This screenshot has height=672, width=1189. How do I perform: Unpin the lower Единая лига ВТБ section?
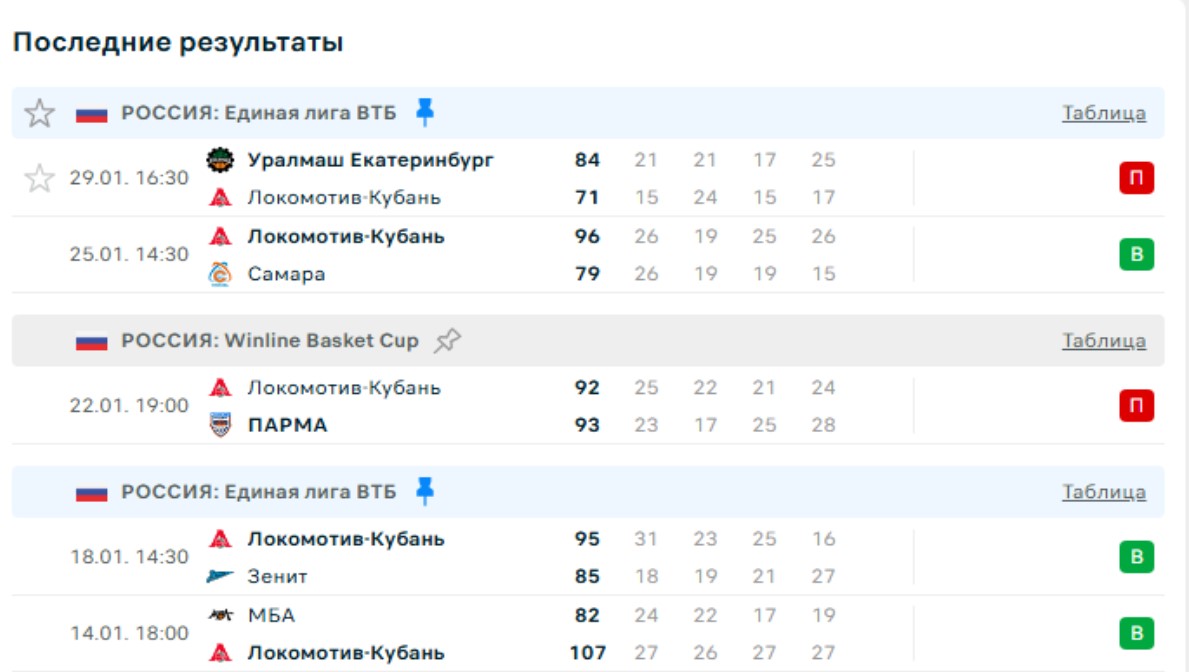pyautogui.click(x=425, y=491)
